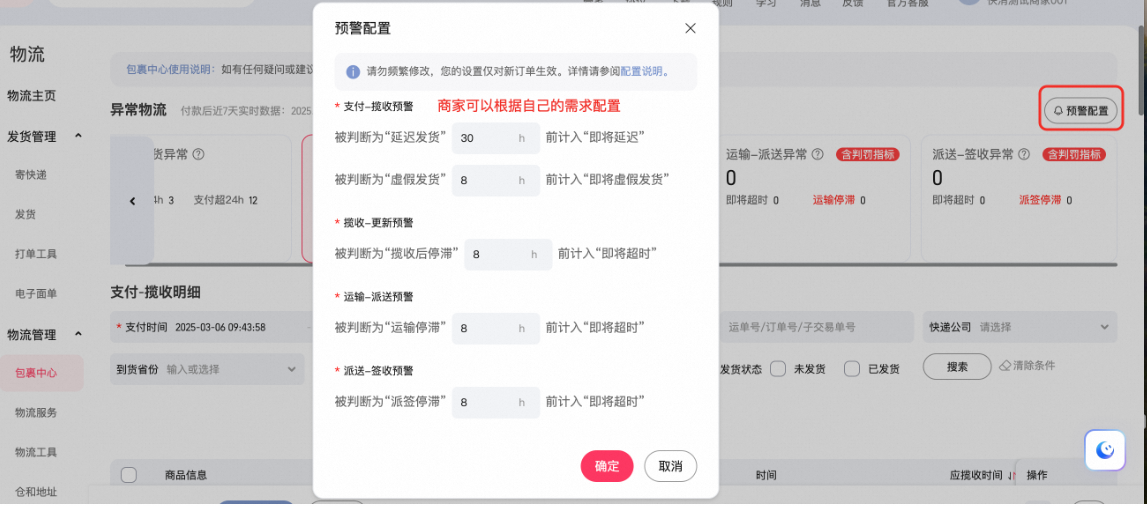1147x506 pixels.
Task: Open 物流服务 in the sidebar
Action: (36, 412)
